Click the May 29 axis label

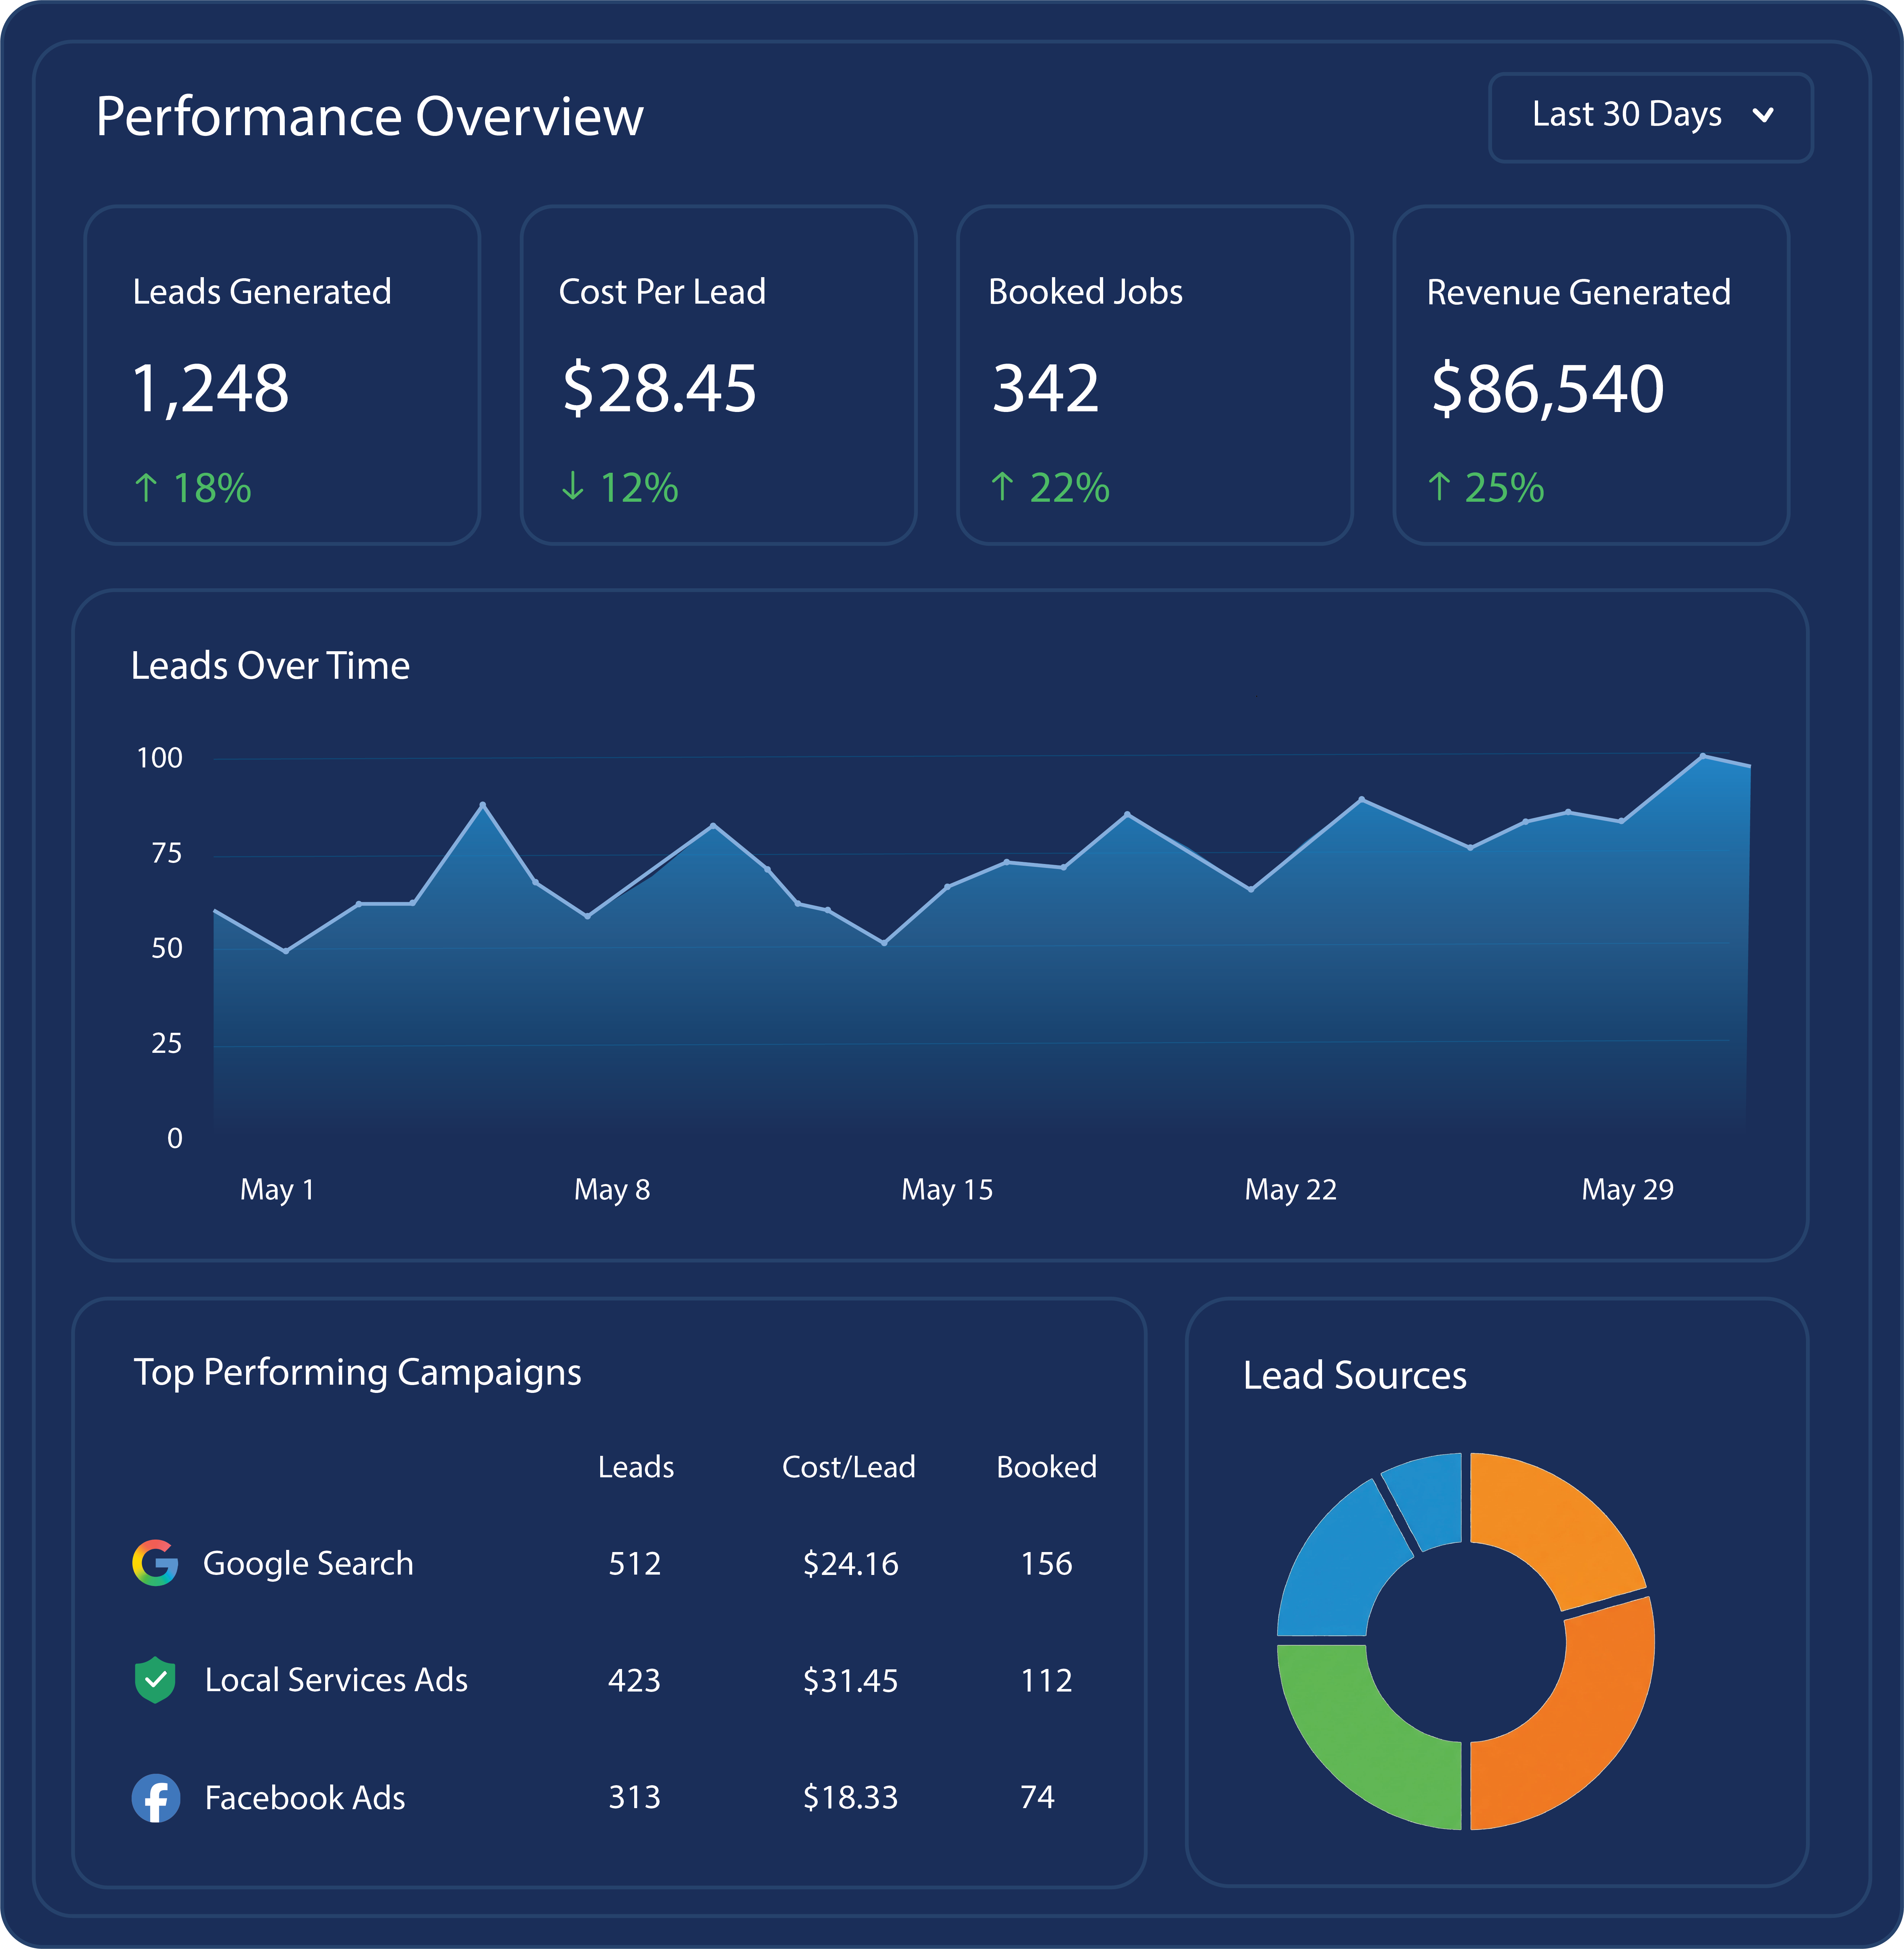point(1628,1190)
